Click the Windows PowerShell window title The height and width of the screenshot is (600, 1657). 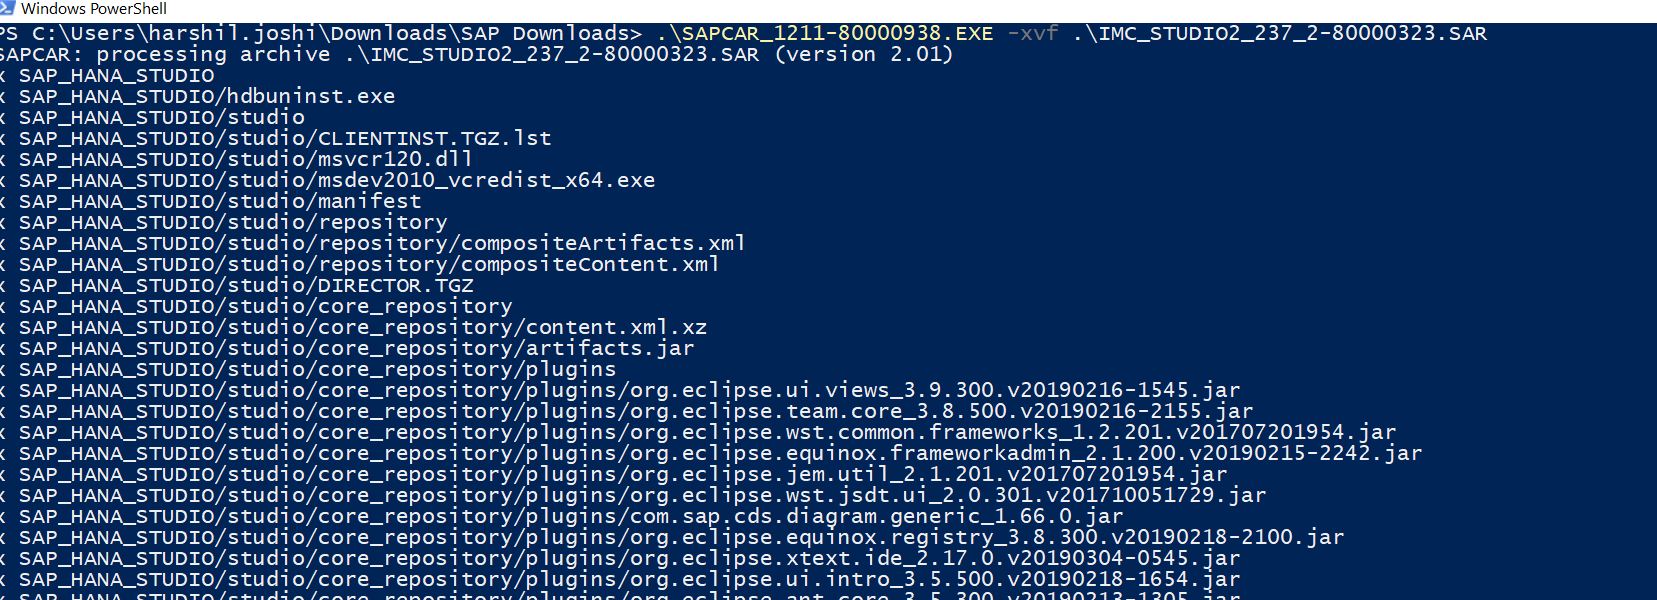tap(94, 9)
